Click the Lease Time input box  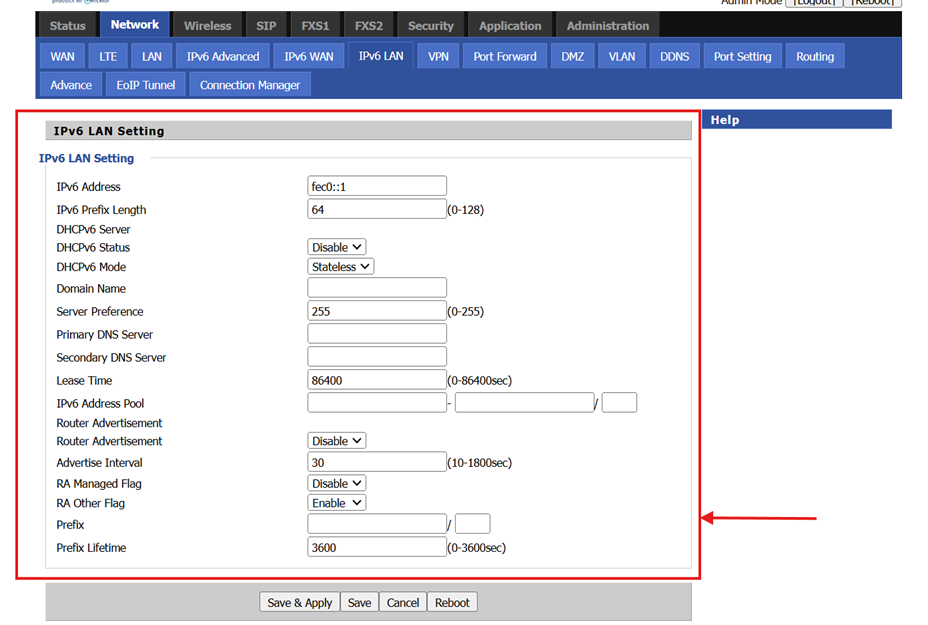(x=376, y=381)
